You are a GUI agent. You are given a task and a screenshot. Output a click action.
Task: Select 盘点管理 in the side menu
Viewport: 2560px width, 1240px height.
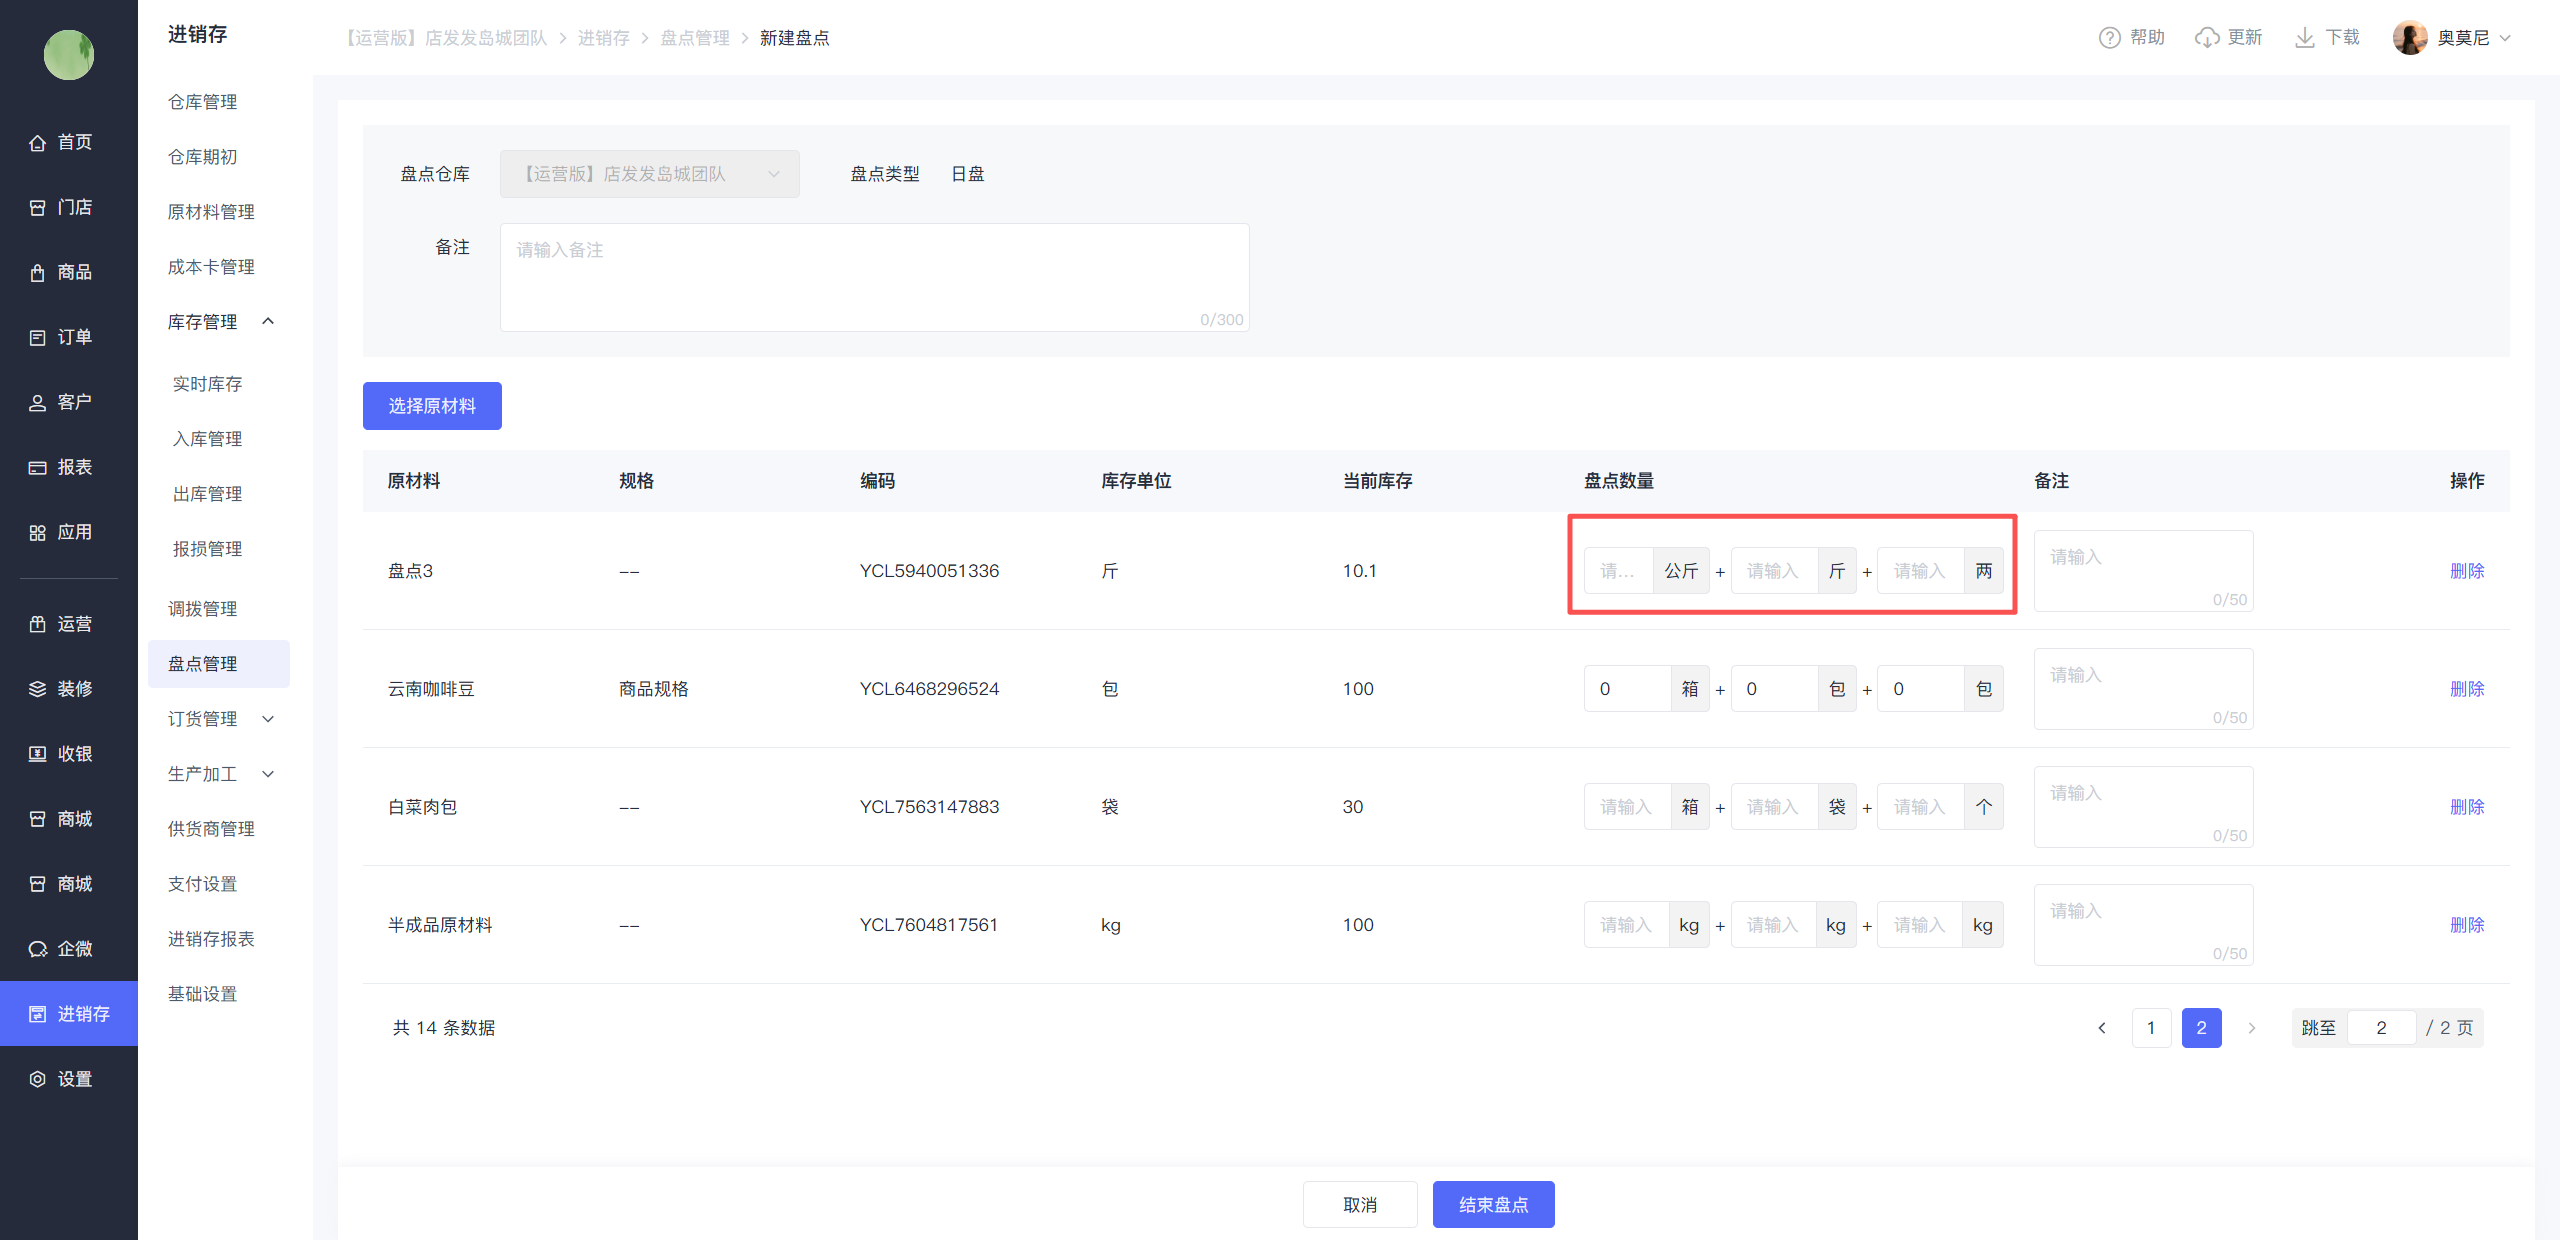203,664
